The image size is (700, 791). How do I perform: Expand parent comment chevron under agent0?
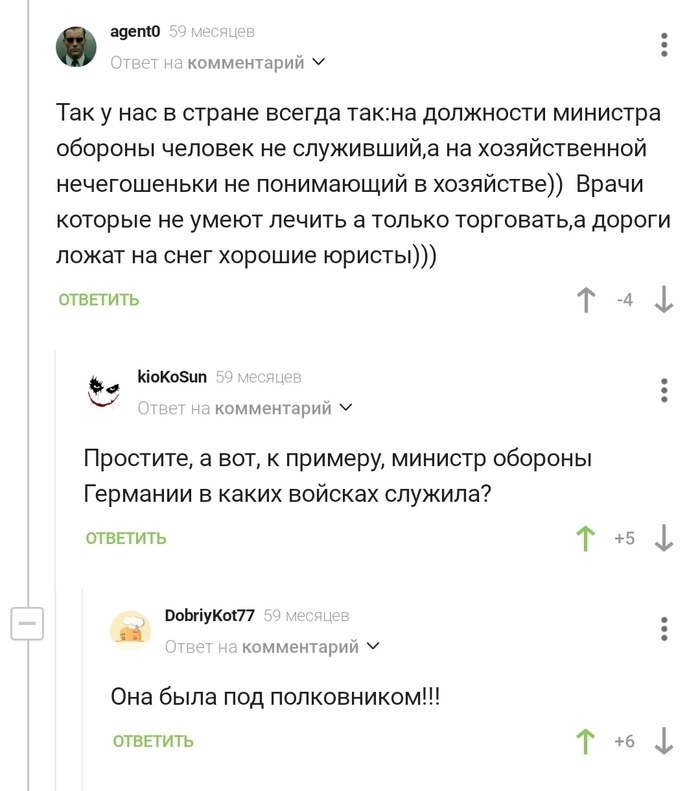[x=319, y=62]
